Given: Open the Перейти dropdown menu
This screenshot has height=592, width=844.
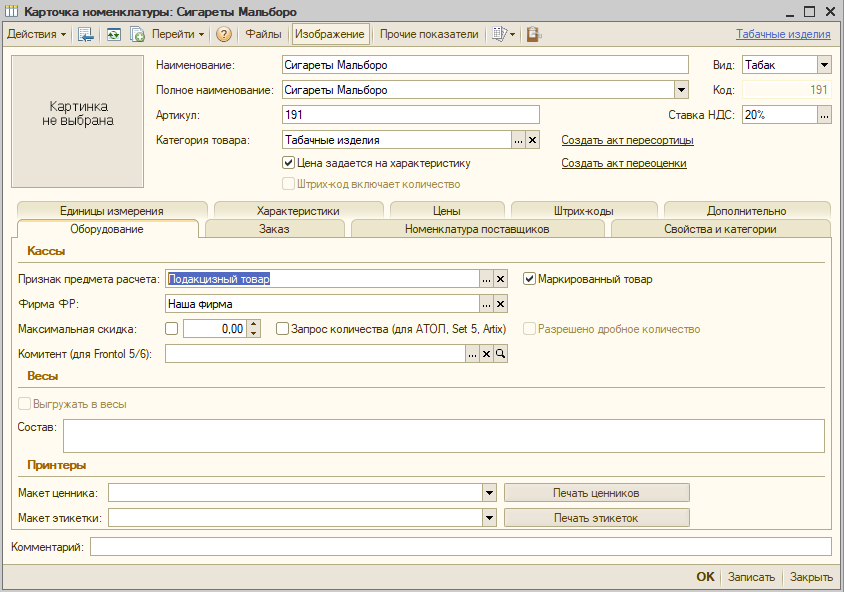Looking at the screenshot, I should (178, 34).
